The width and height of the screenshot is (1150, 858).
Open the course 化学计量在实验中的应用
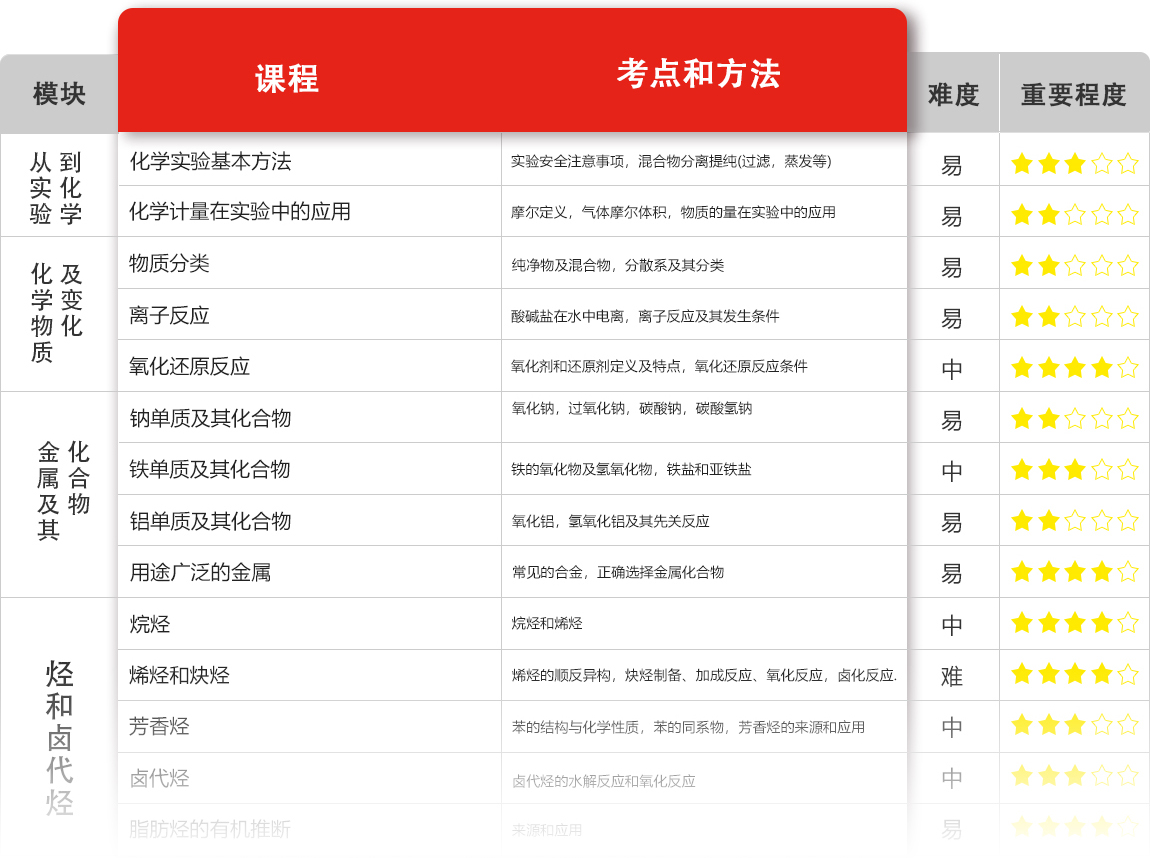pyautogui.click(x=240, y=212)
